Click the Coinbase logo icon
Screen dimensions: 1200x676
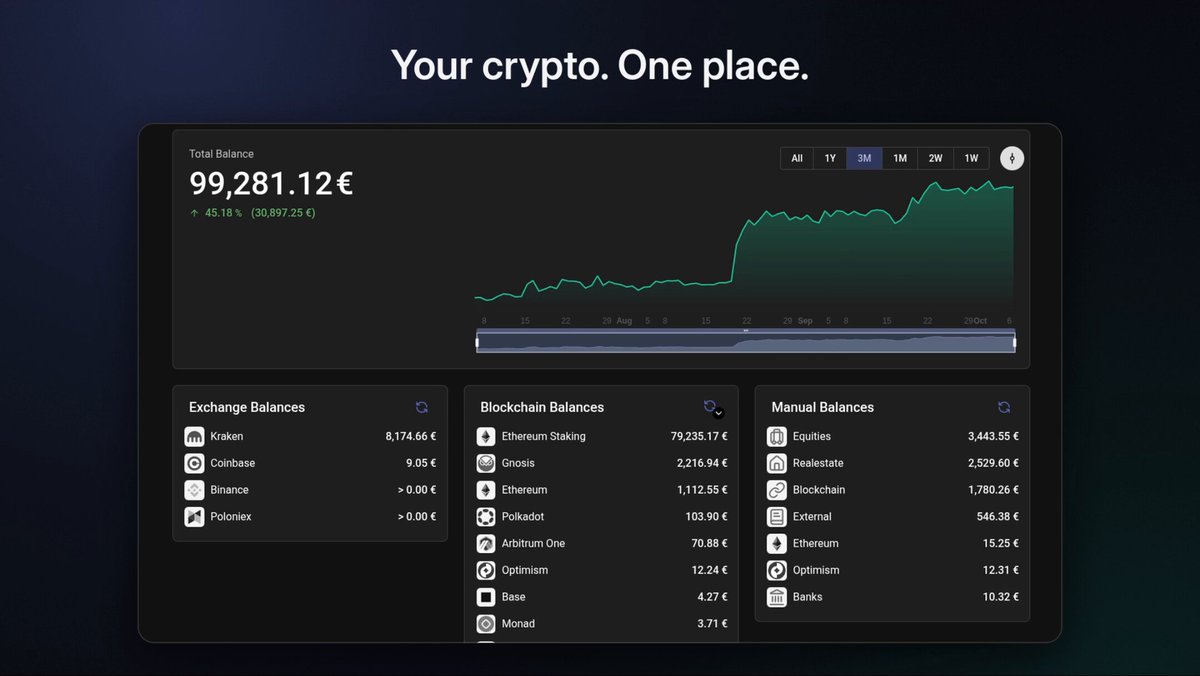click(x=194, y=463)
